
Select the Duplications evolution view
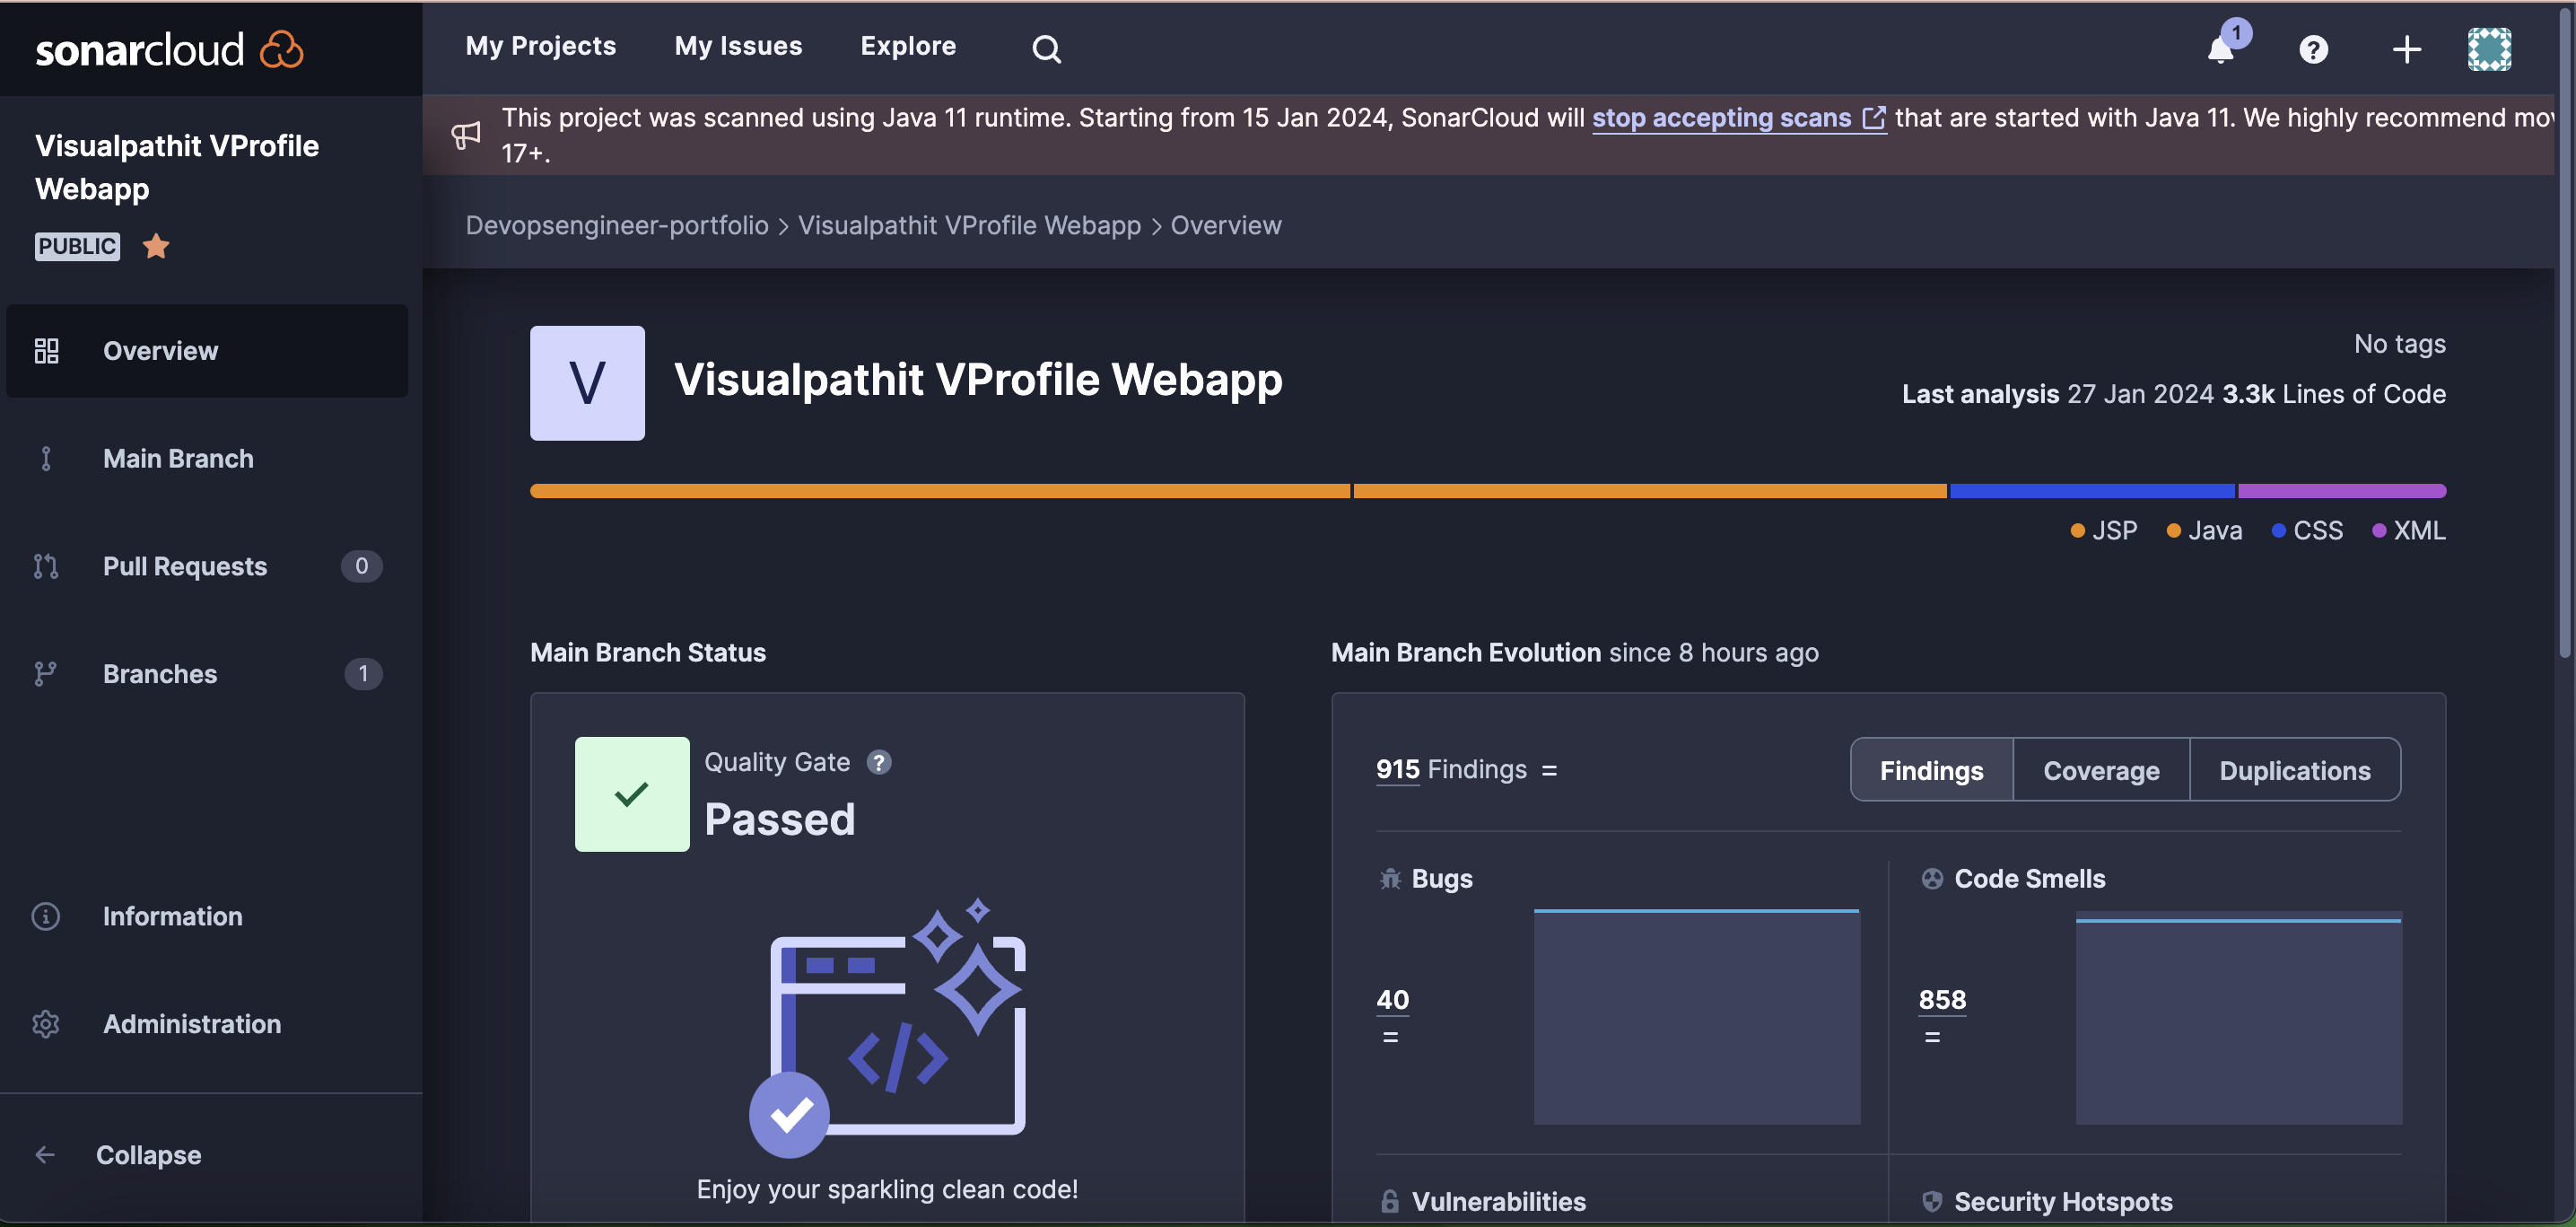(2294, 770)
